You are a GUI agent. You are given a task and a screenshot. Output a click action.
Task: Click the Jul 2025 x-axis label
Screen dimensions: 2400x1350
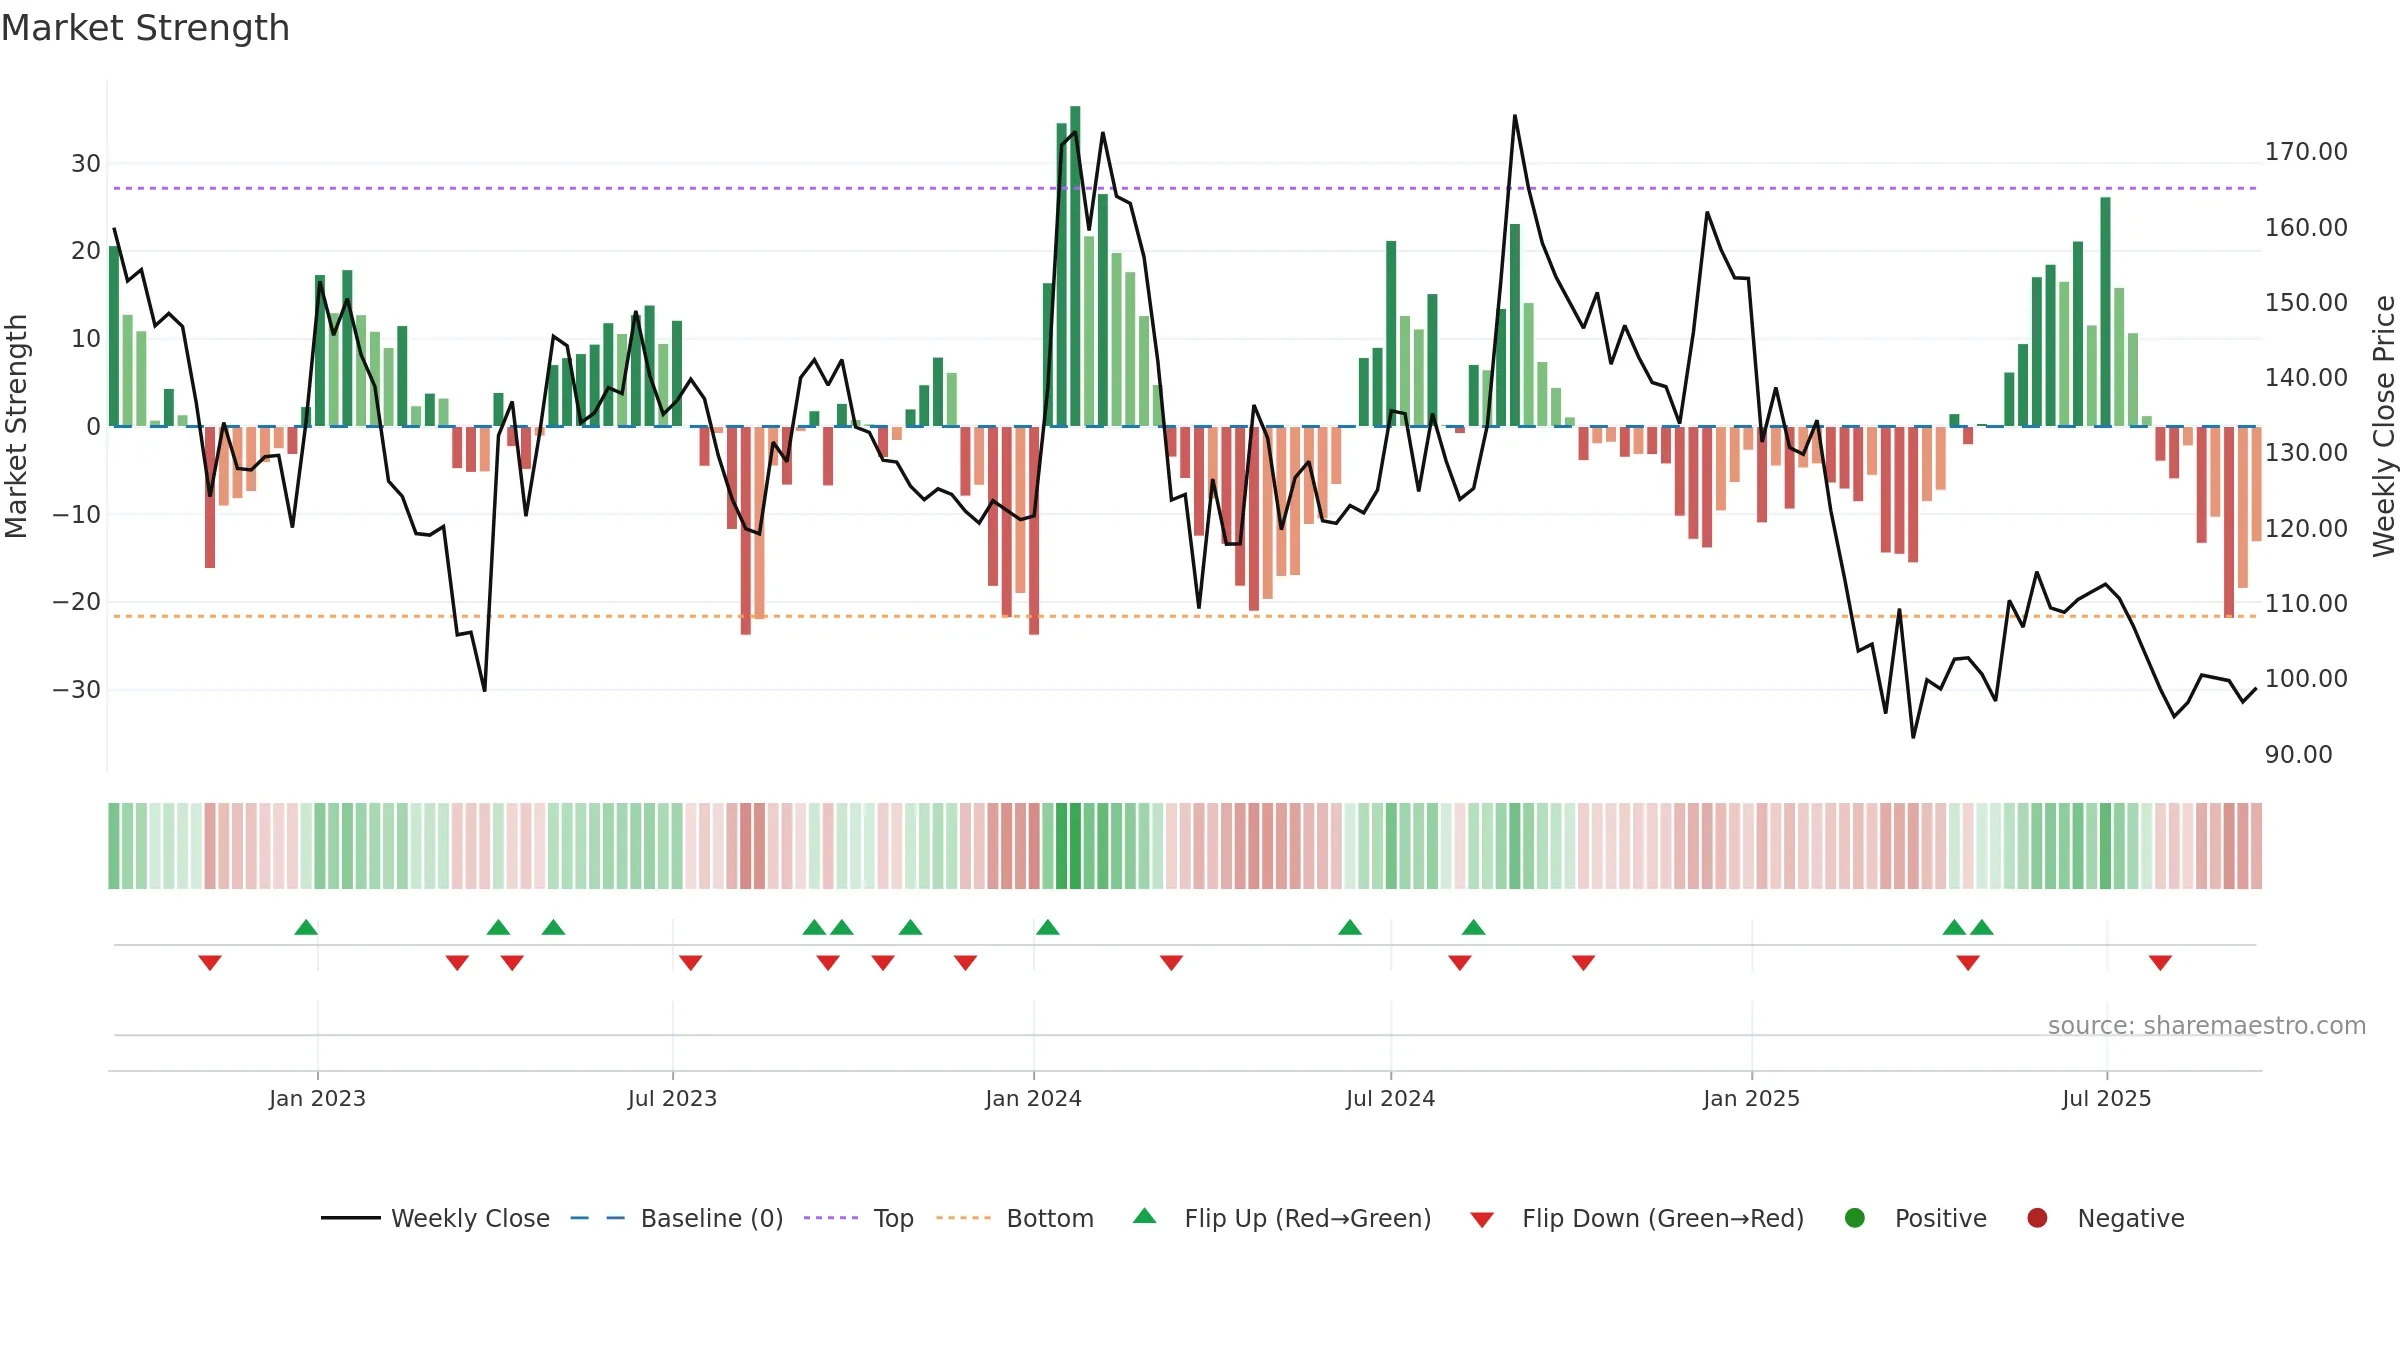(x=2106, y=1098)
